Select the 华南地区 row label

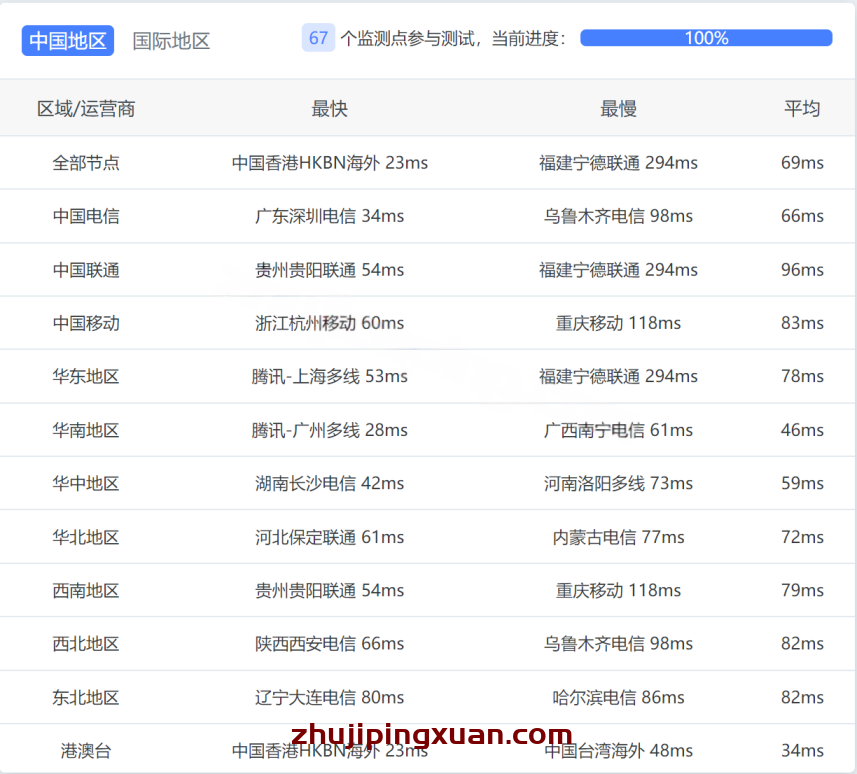click(x=86, y=430)
